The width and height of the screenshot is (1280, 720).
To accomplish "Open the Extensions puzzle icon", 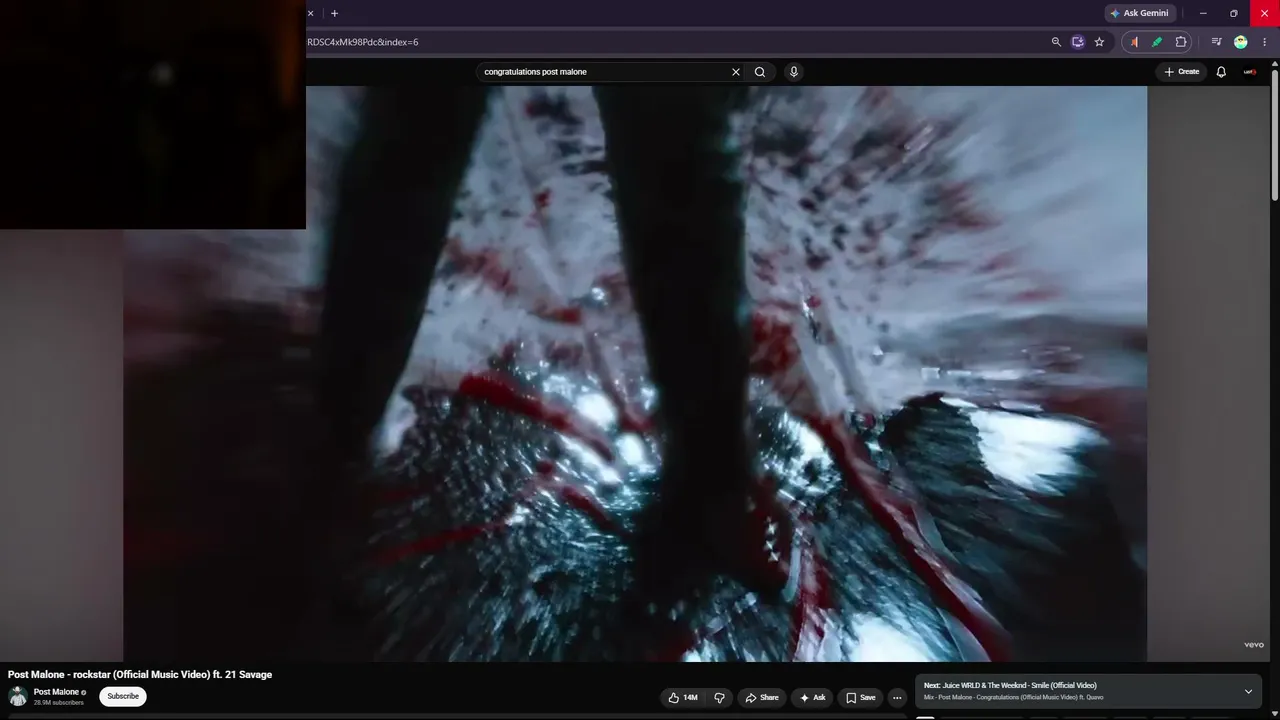I will pos(1181,42).
